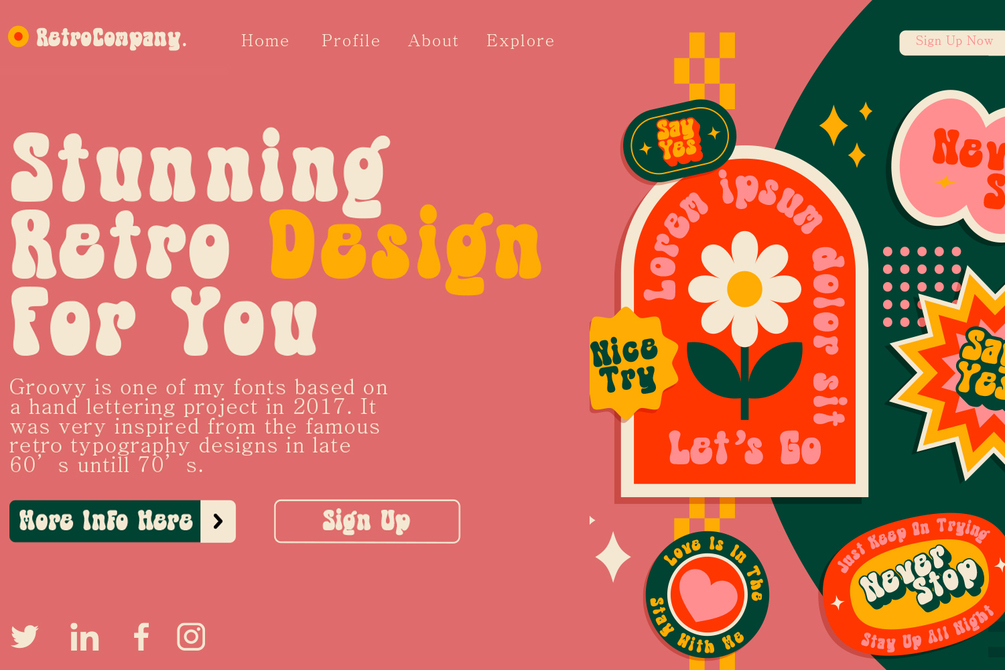Click the Twitter bird icon

[24, 637]
